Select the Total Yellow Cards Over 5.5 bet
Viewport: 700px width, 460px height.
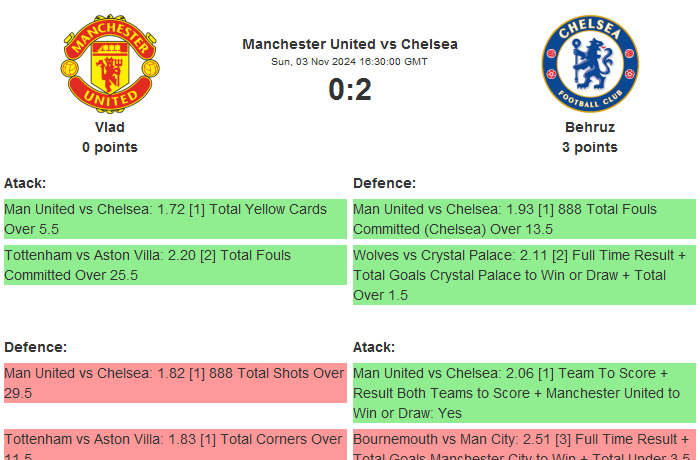pos(175,219)
